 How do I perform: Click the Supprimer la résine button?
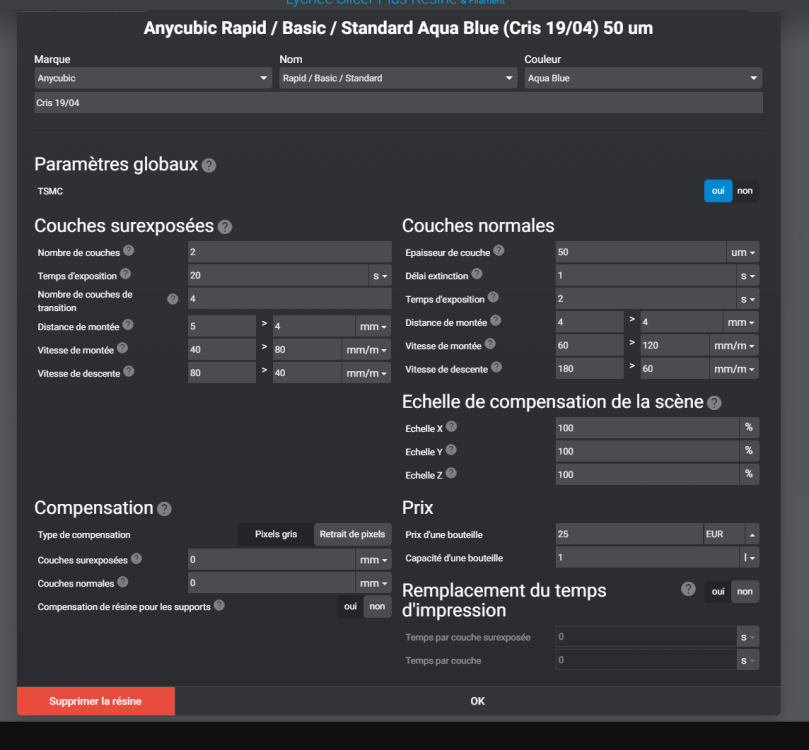(96, 701)
